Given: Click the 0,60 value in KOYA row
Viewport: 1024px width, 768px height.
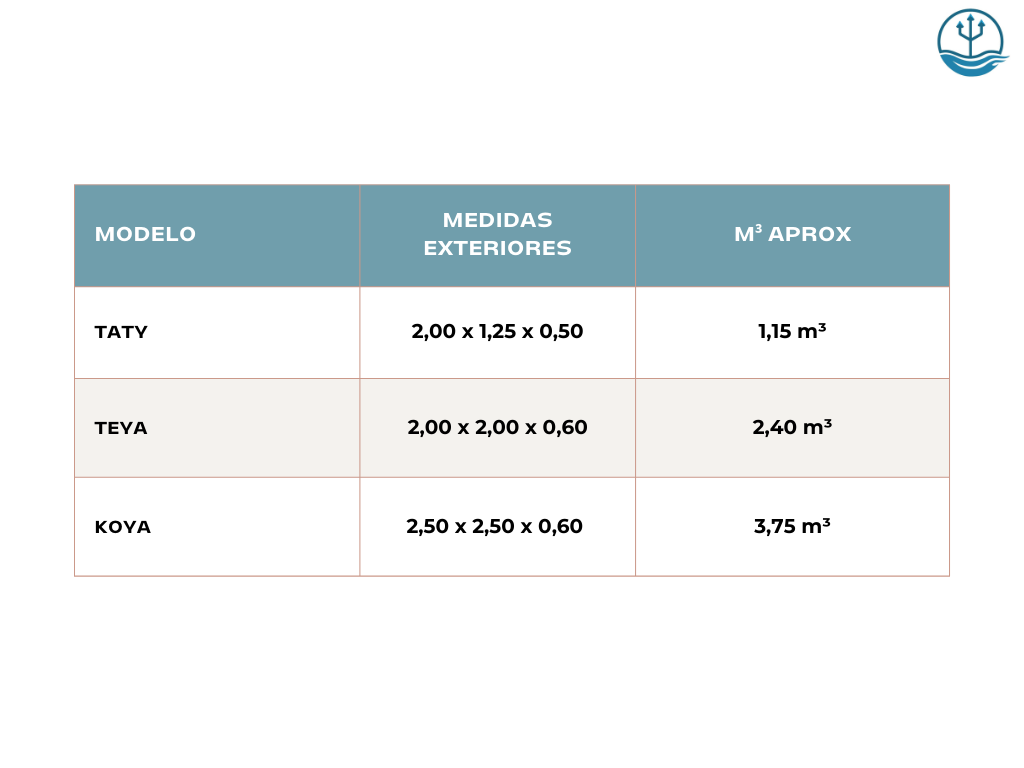Looking at the screenshot, I should pos(561,527).
